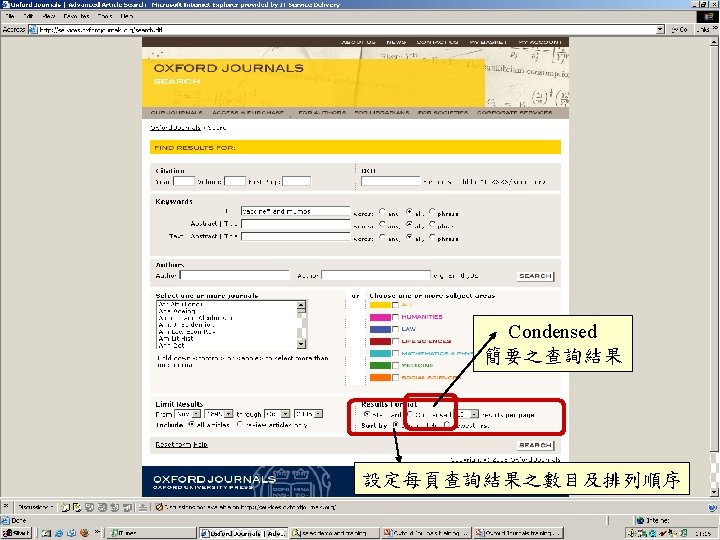Image resolution: width=720 pixels, height=540 pixels.
Task: Click the page icon in the address bar
Action: [x=33, y=29]
